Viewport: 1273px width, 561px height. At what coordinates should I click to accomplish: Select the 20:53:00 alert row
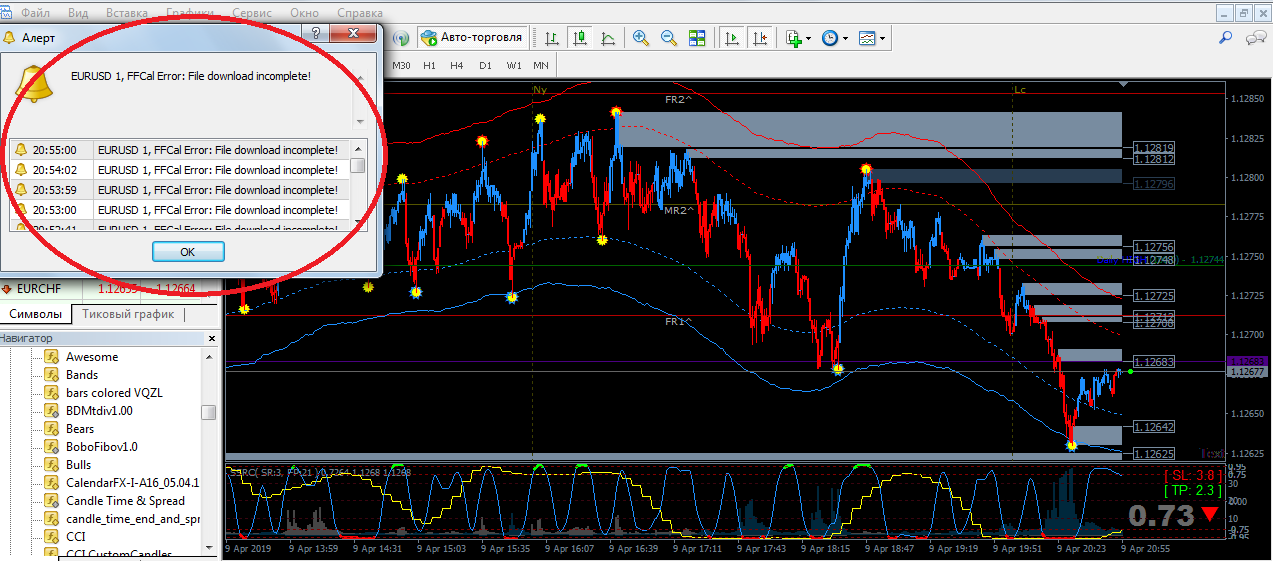180,210
